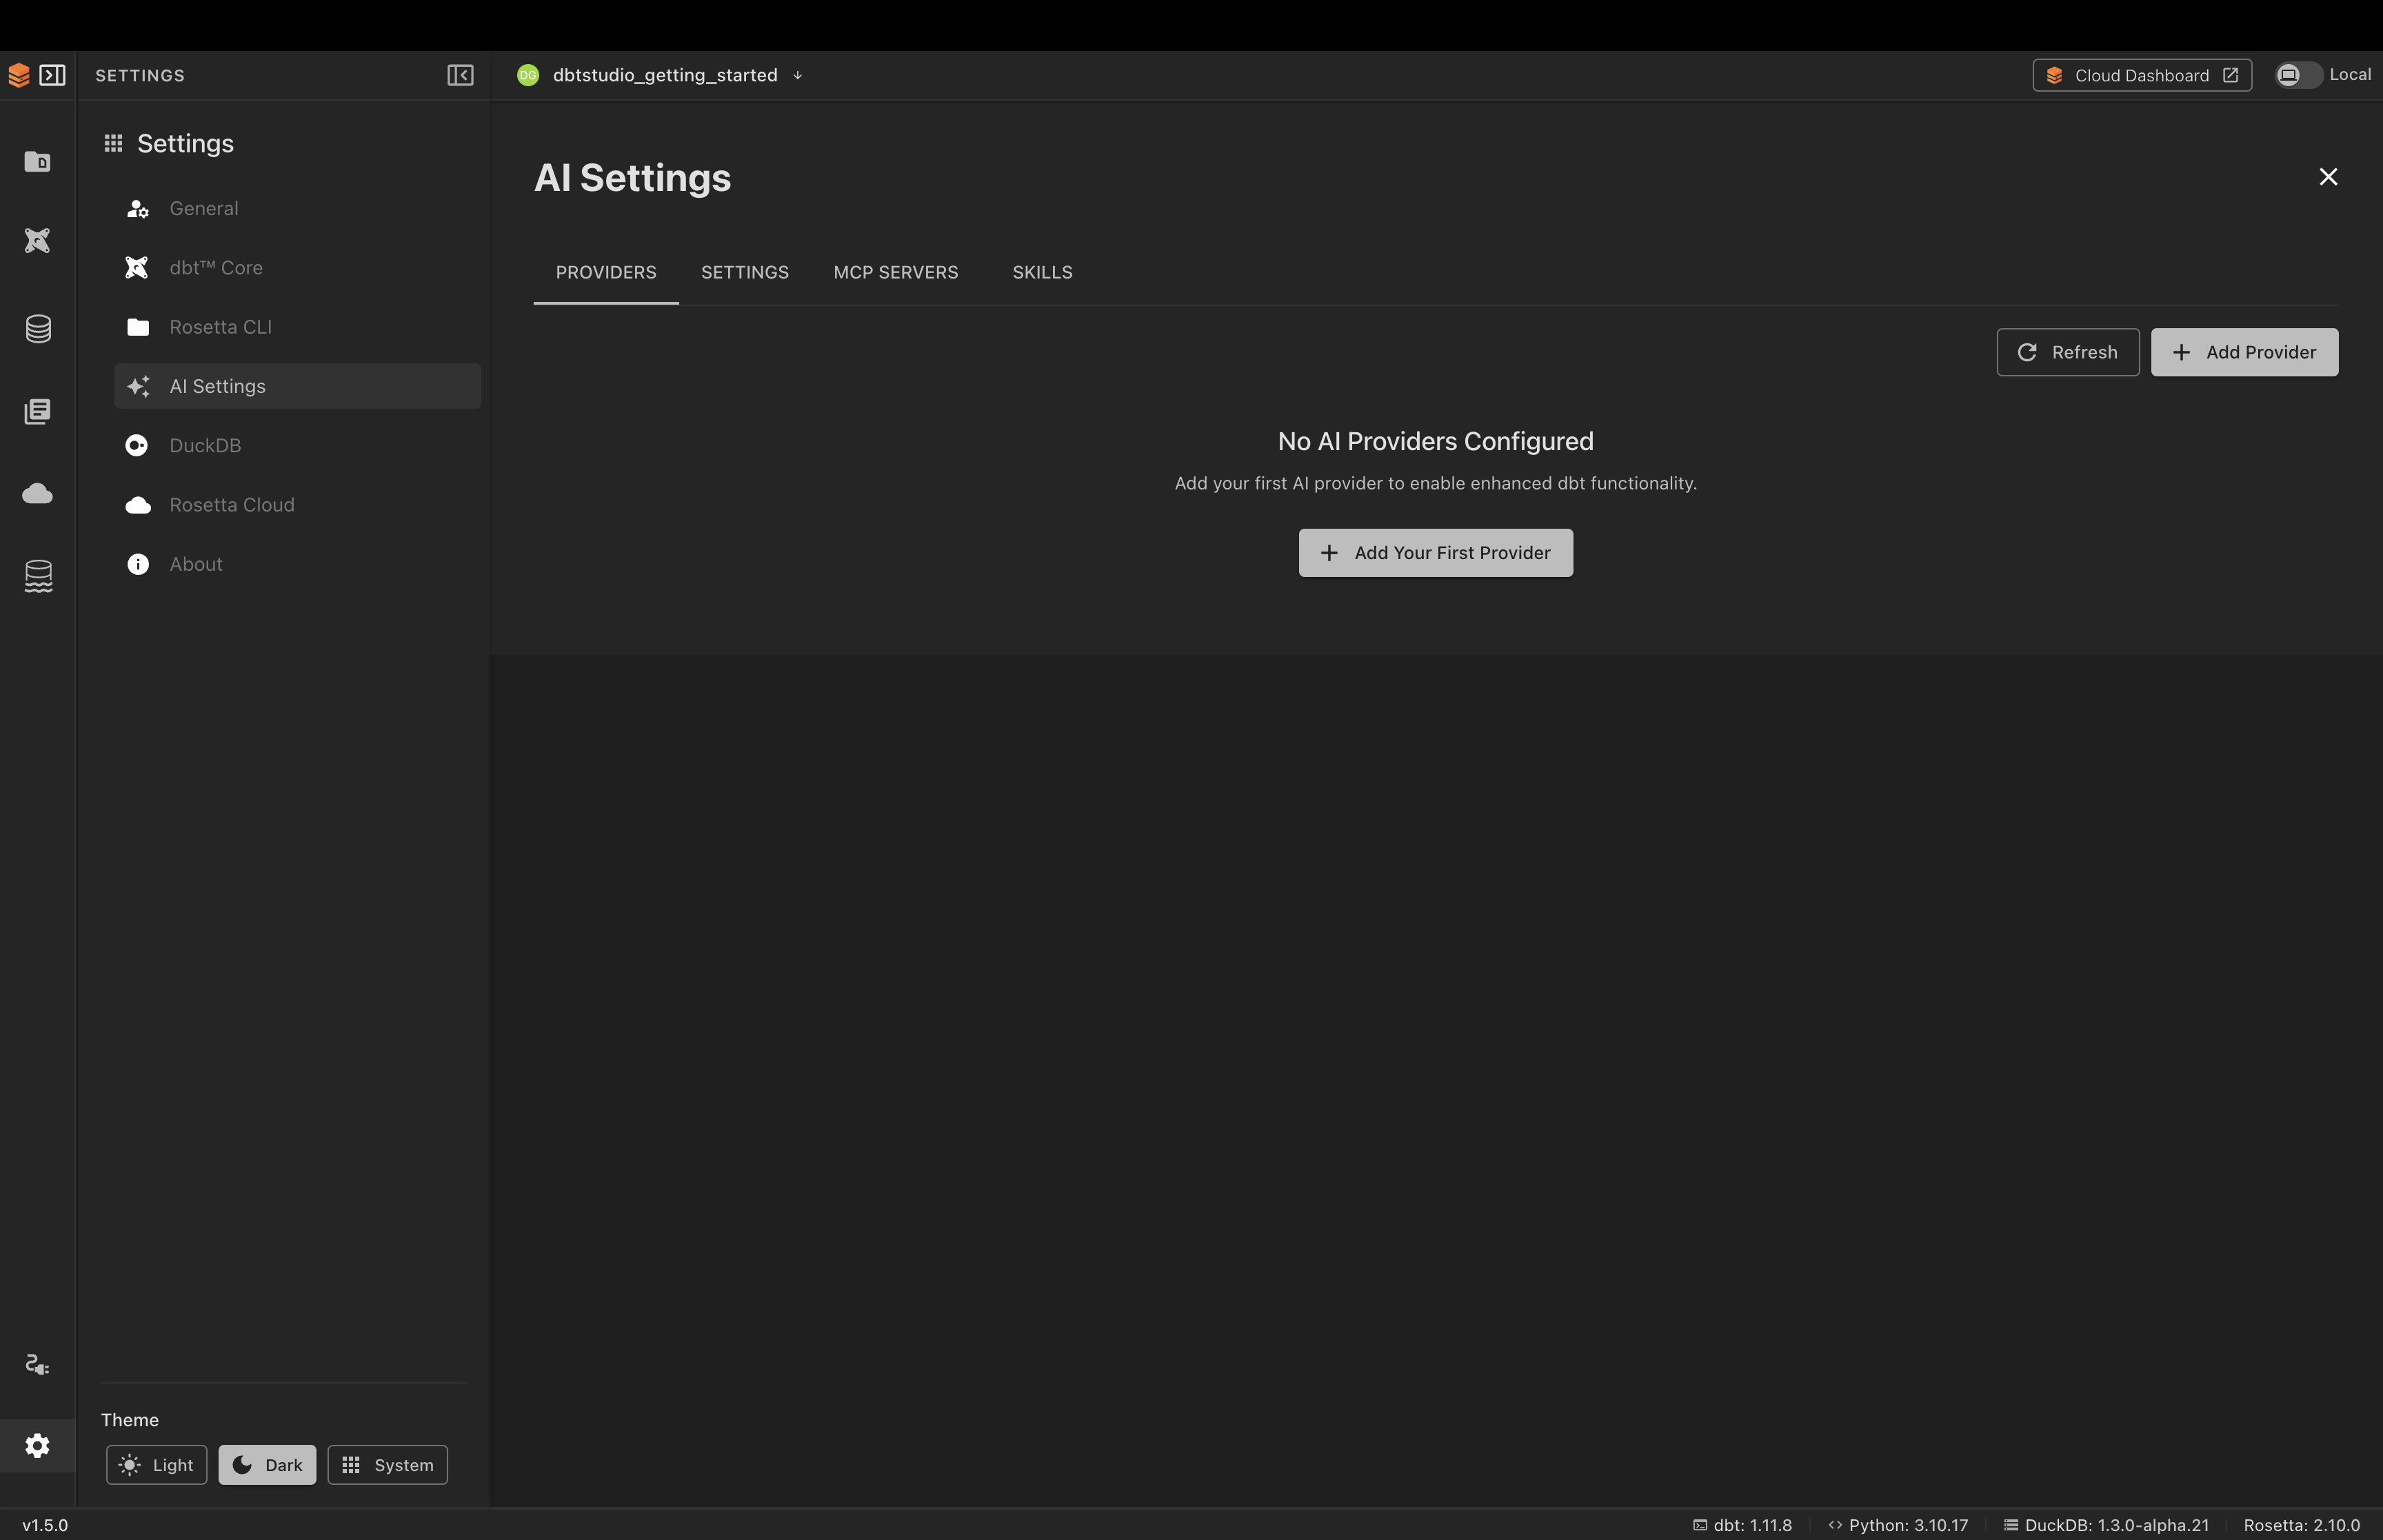Open the DuckDB settings section
This screenshot has width=2383, height=1540.
[297, 446]
